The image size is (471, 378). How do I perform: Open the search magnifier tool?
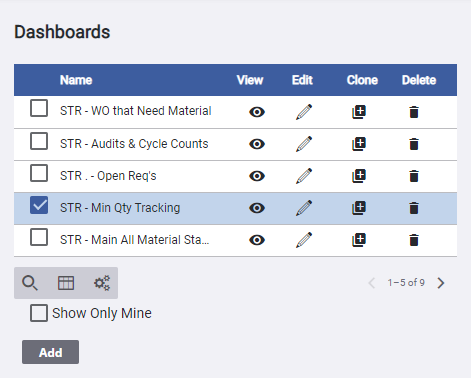click(30, 283)
